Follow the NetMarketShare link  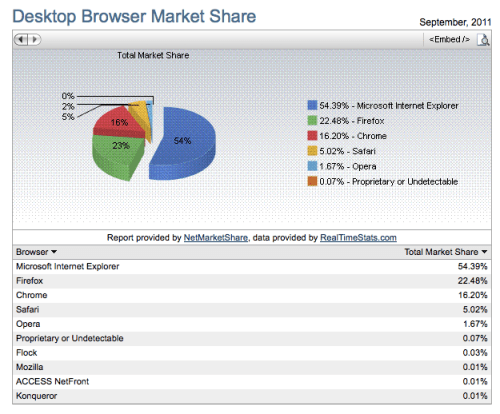click(216, 238)
